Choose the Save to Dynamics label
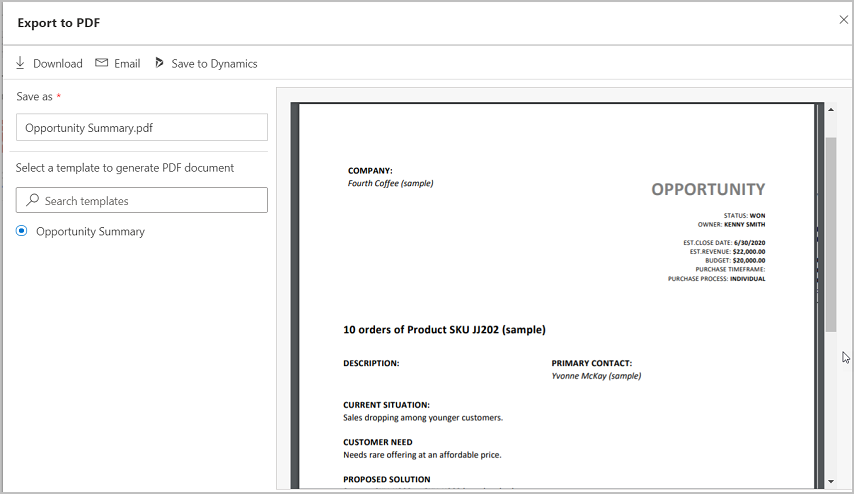854x494 pixels. tap(214, 63)
